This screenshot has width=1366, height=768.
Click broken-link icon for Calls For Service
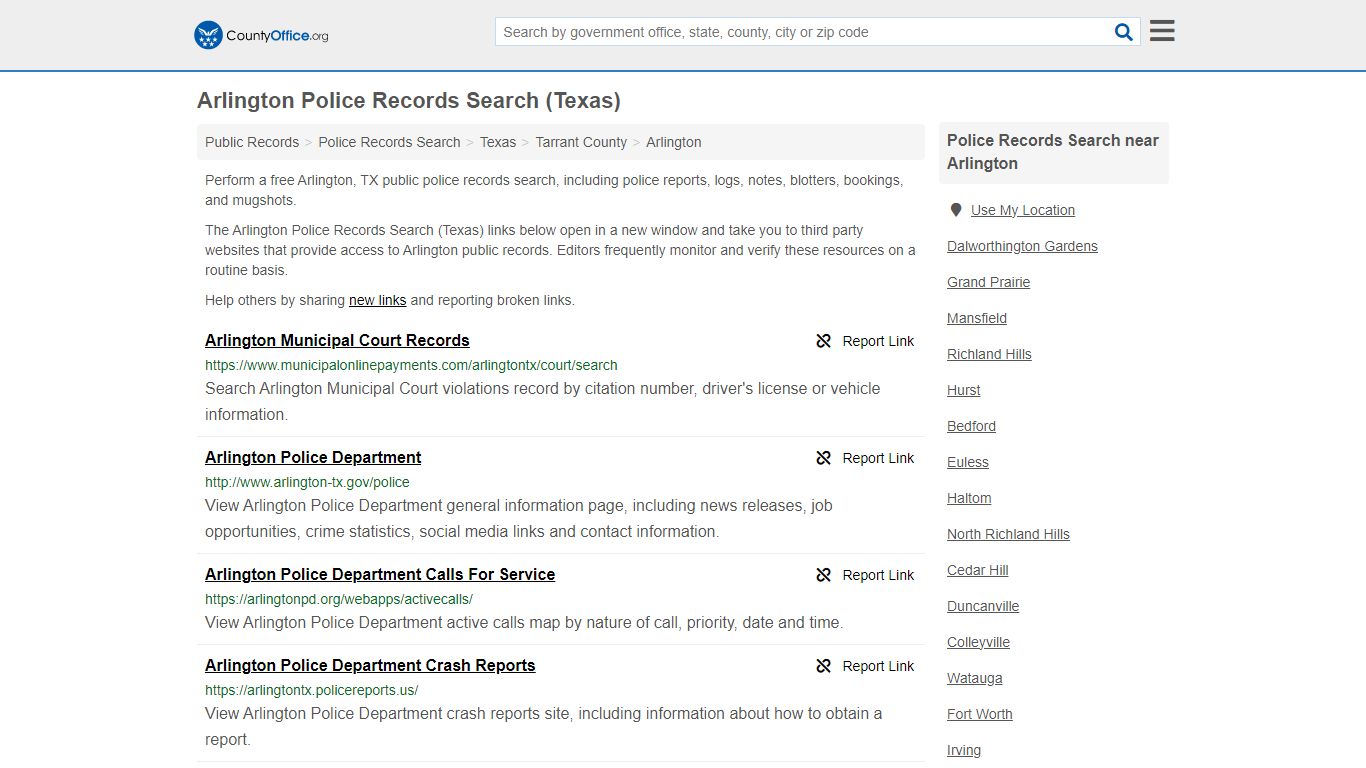(824, 575)
